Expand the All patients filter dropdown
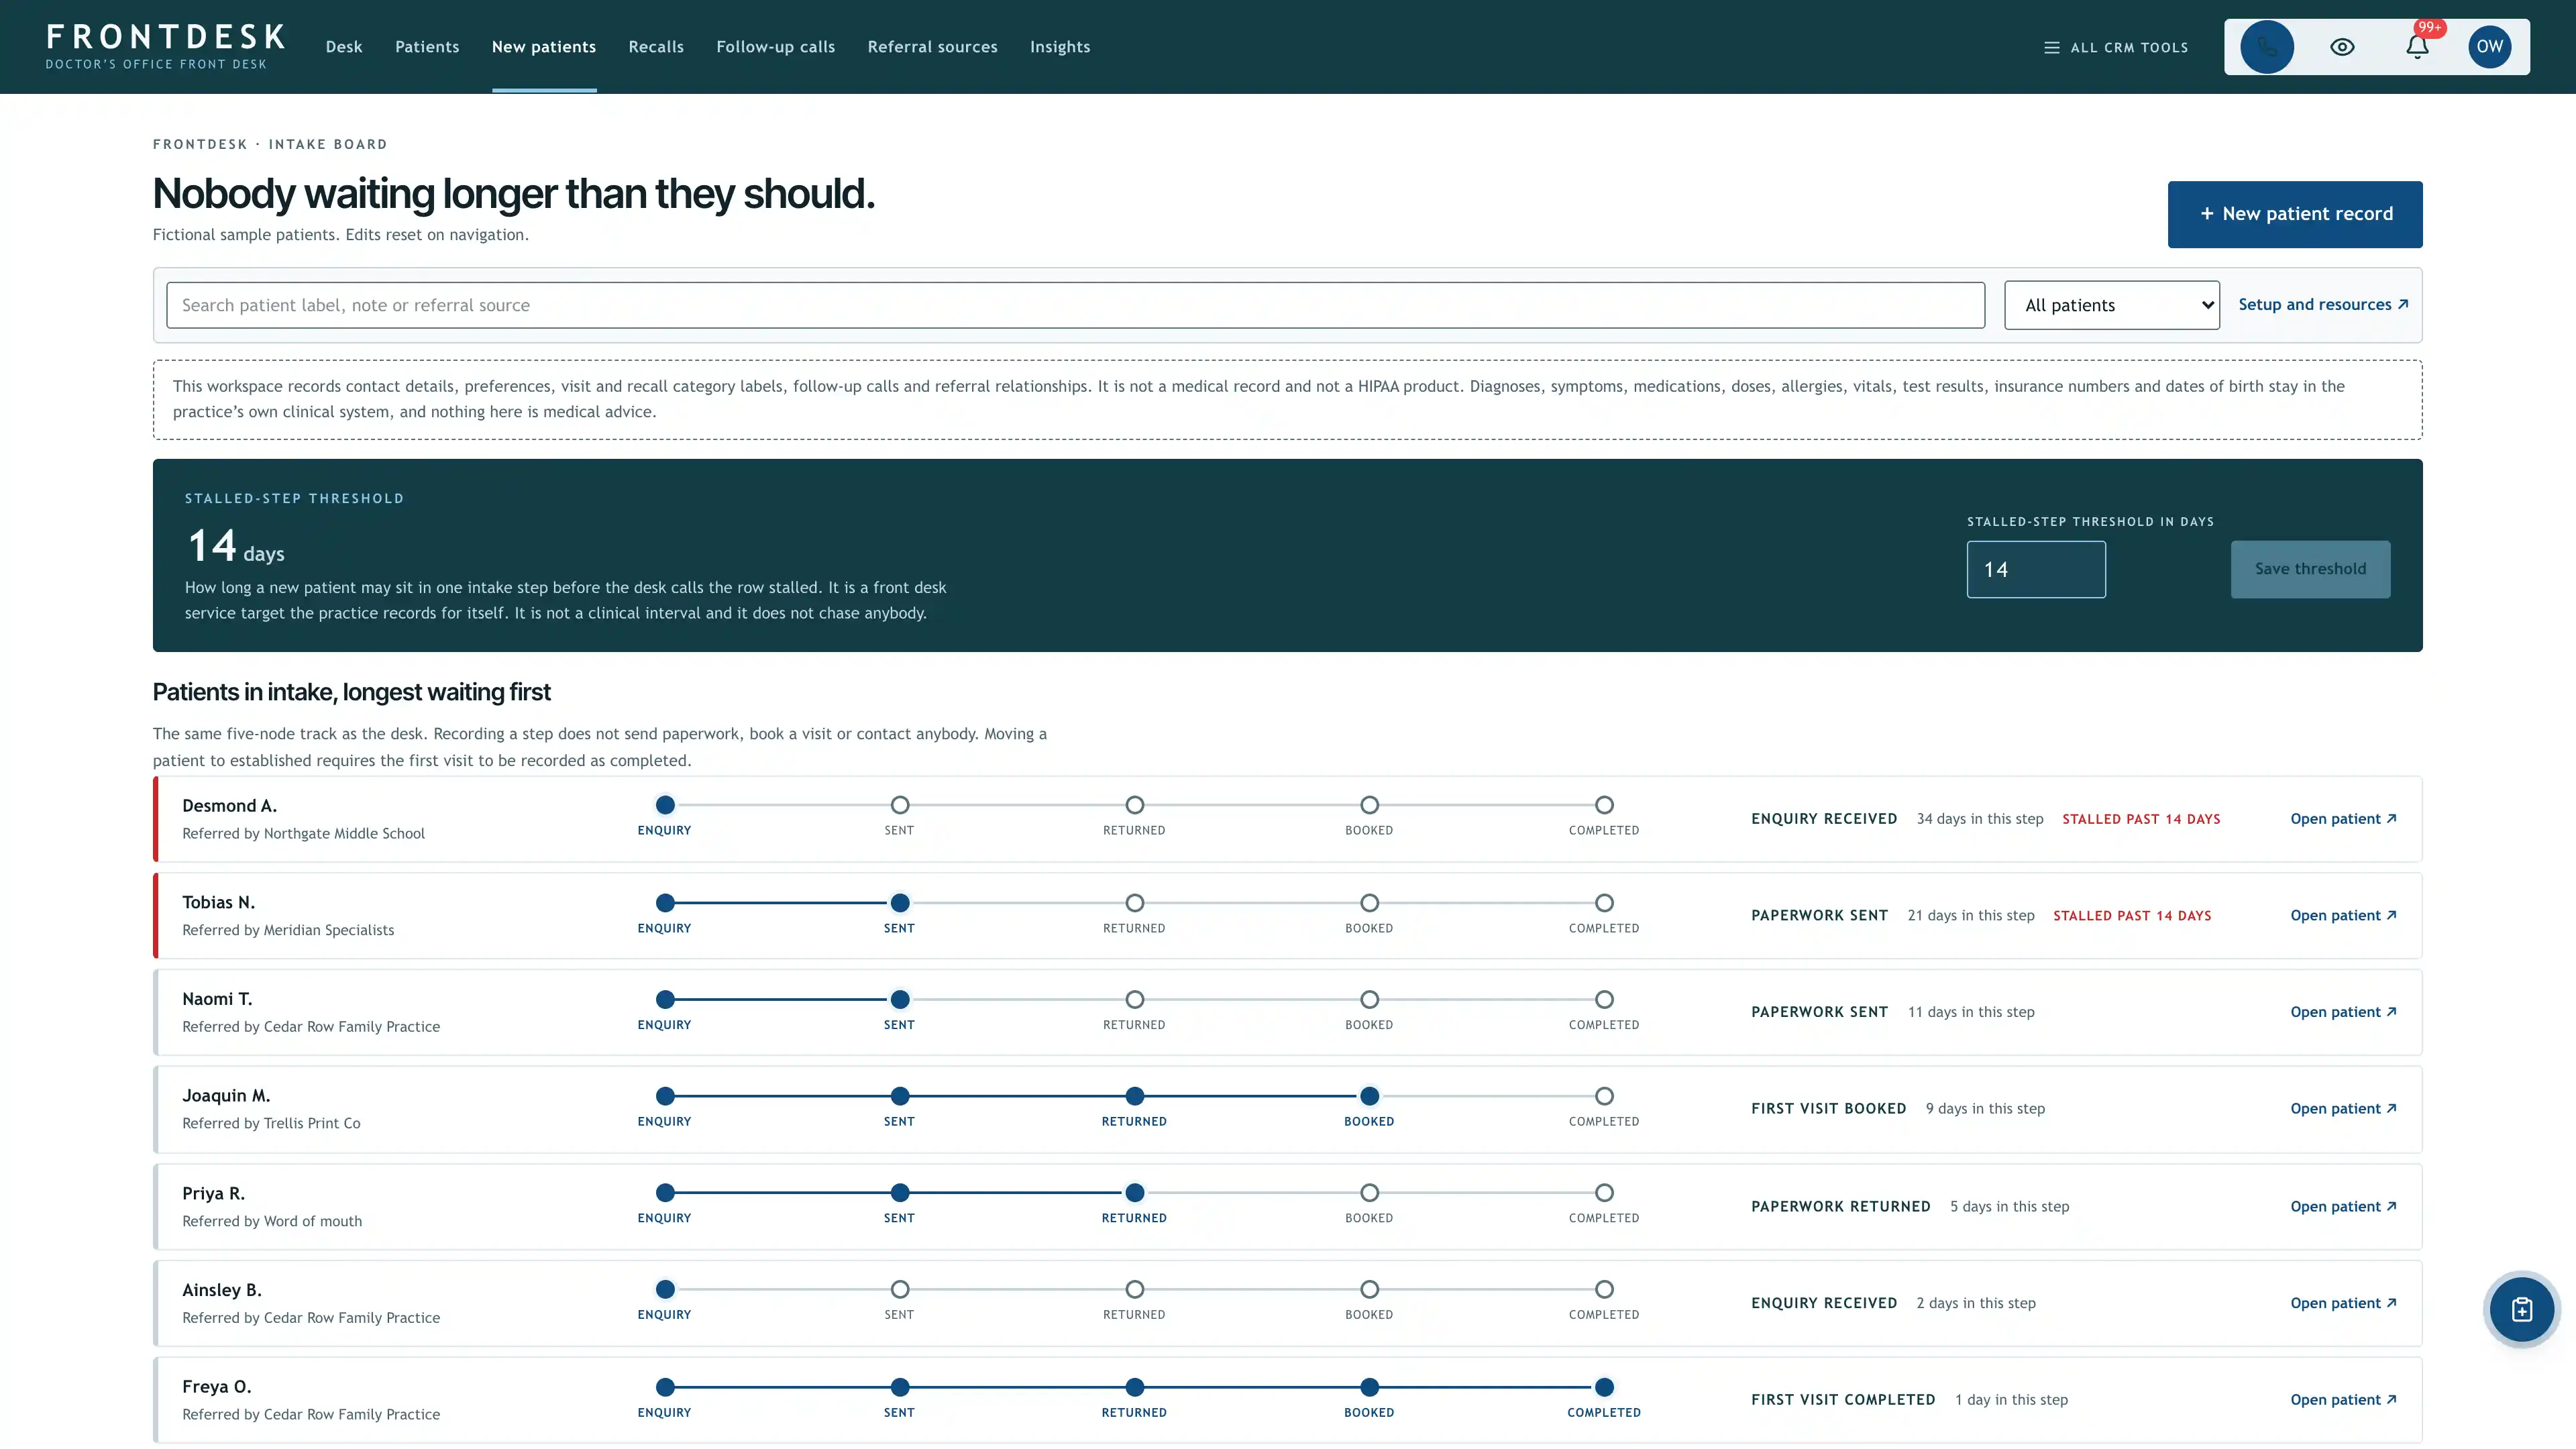 point(2112,305)
